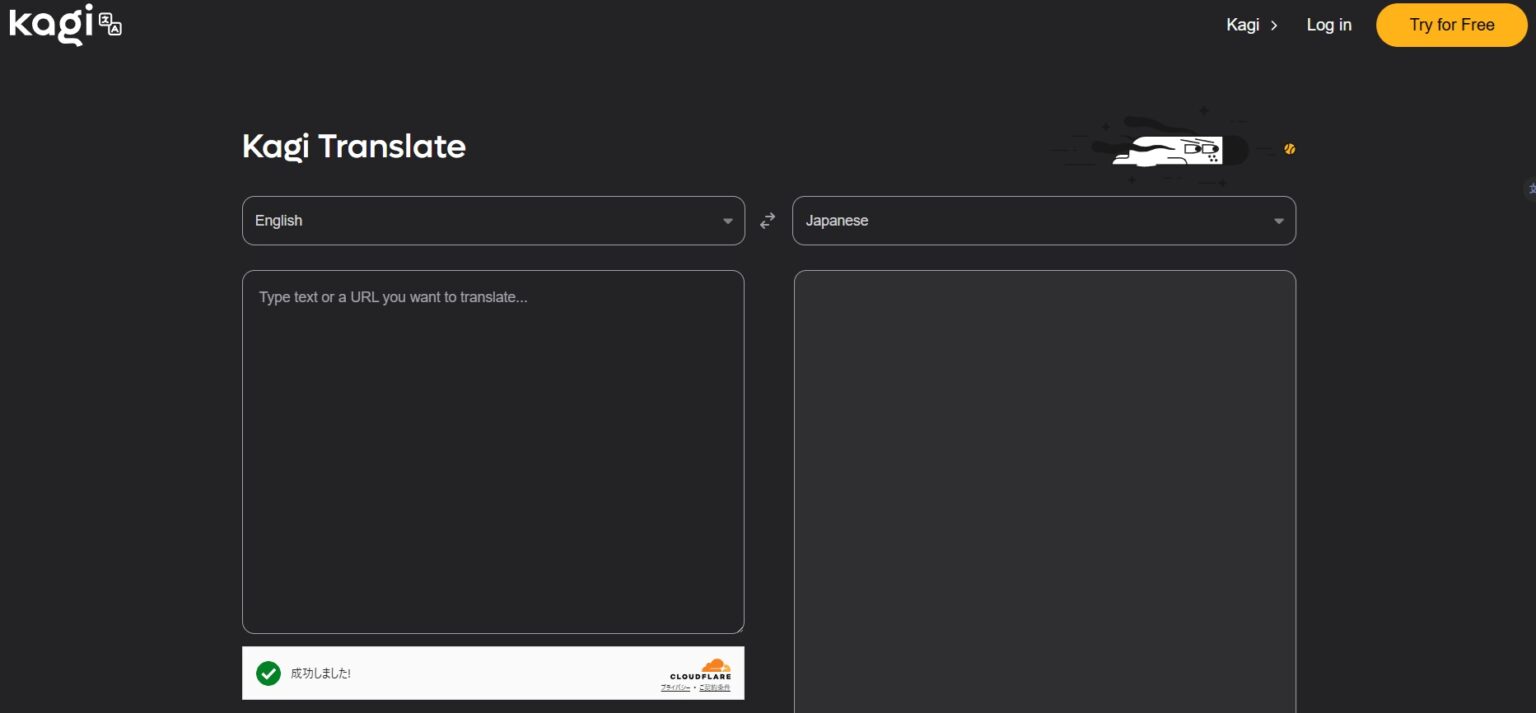Open the Japanese target language dropdown
Screen dimensions: 1536x713
click(1030, 221)
